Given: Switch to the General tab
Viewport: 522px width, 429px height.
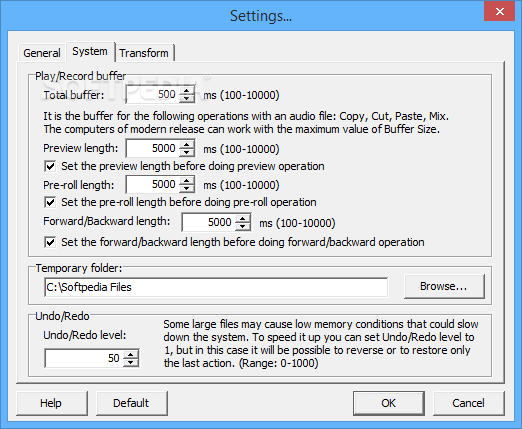Looking at the screenshot, I should coord(42,53).
